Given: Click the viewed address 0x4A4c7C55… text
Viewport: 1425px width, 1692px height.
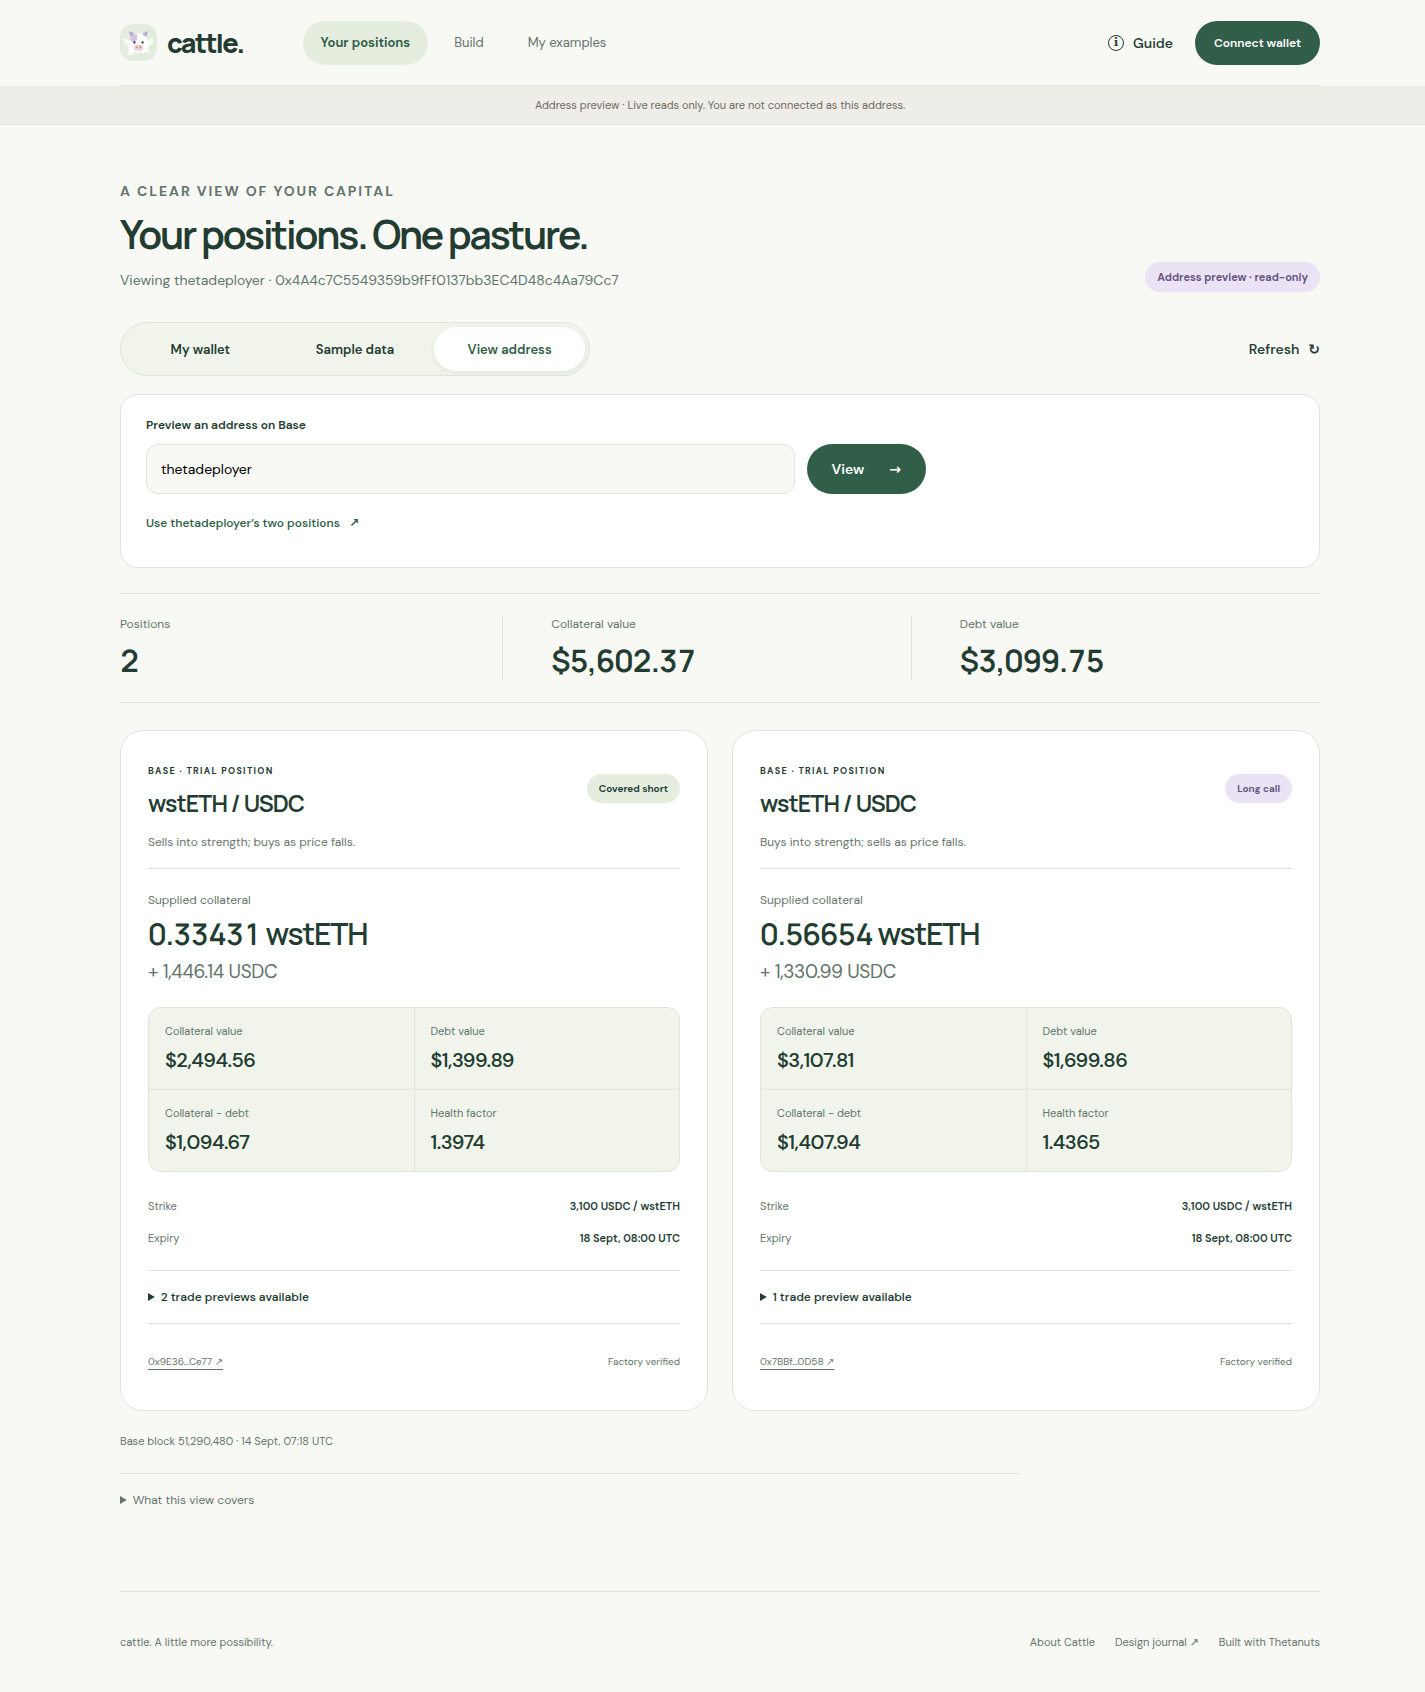Looking at the screenshot, I should pos(447,280).
